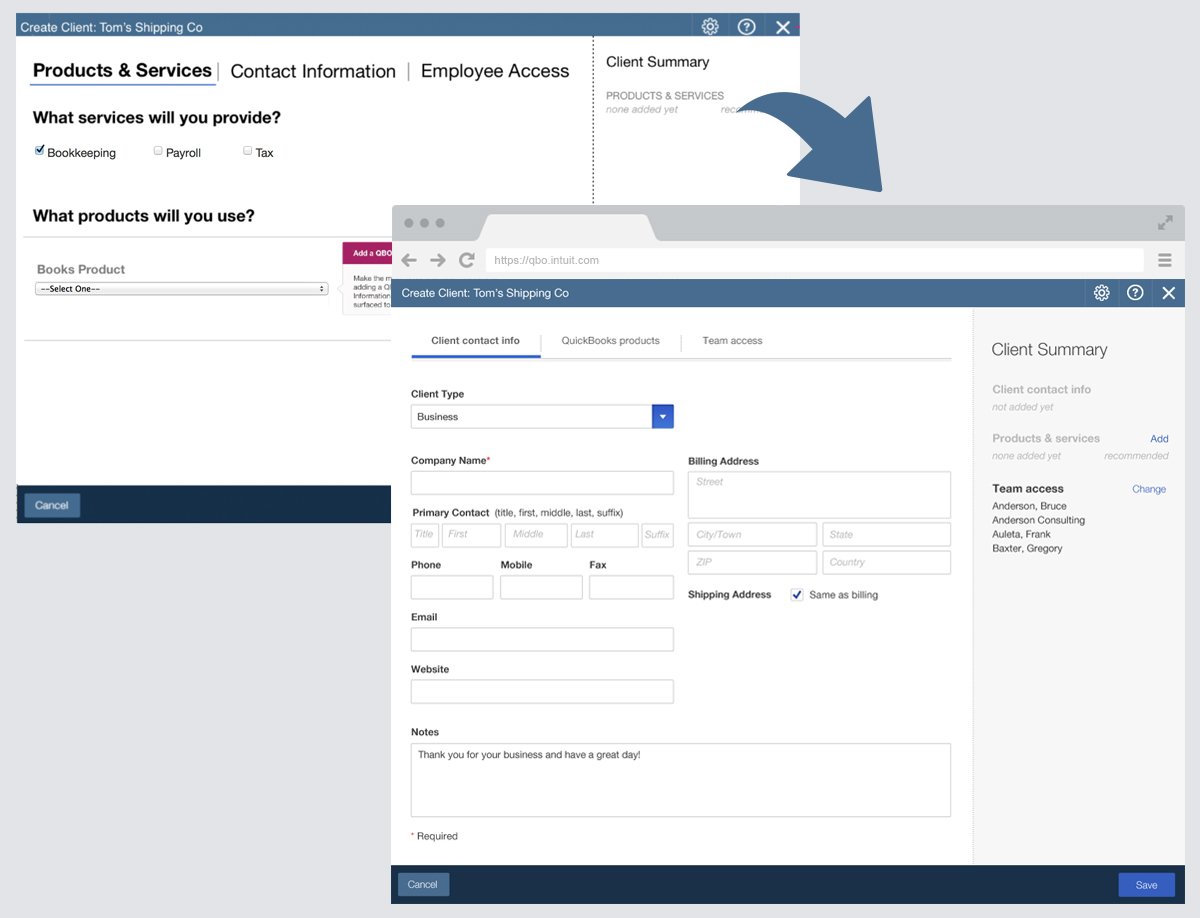The image size is (1200, 918).
Task: Switch to the Team access tab
Action: (x=732, y=341)
